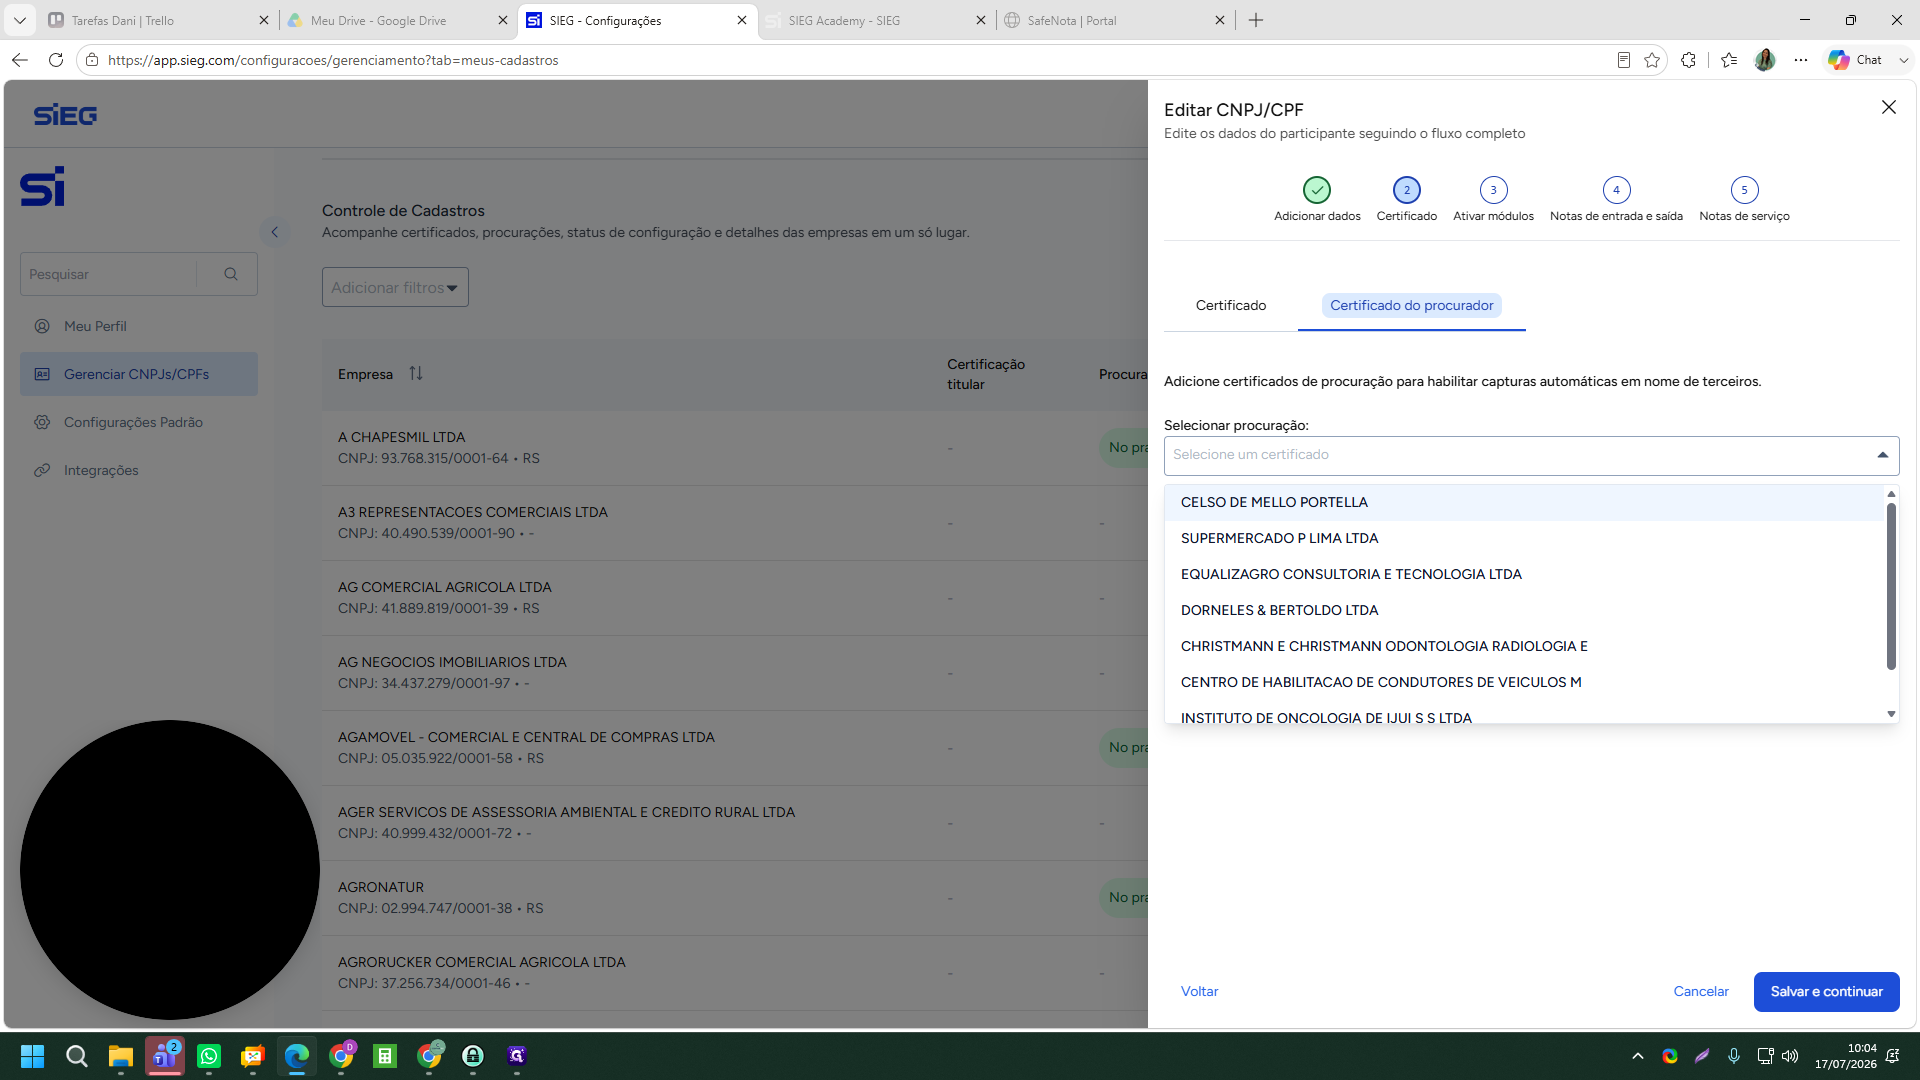Choose CELSO DE MELLO PORTELLA option

pyautogui.click(x=1524, y=502)
